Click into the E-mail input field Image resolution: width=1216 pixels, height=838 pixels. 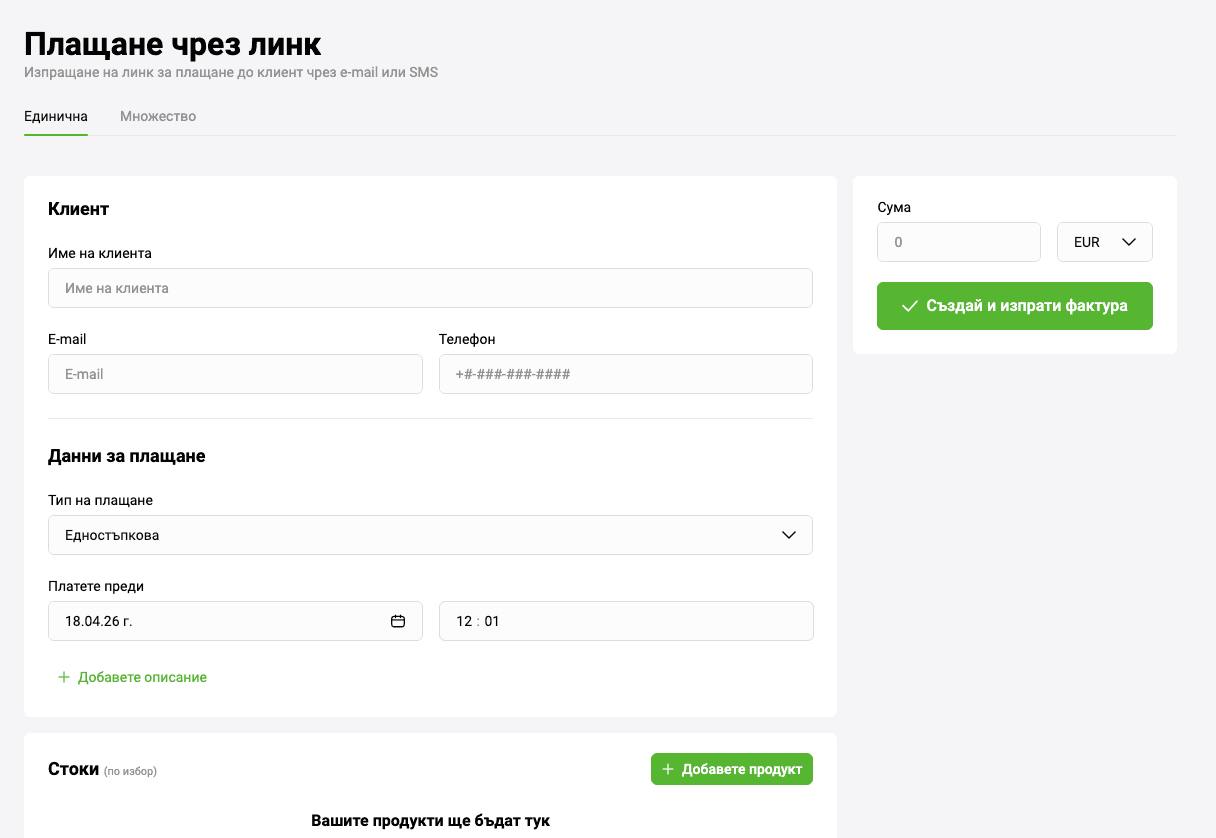[x=235, y=374]
